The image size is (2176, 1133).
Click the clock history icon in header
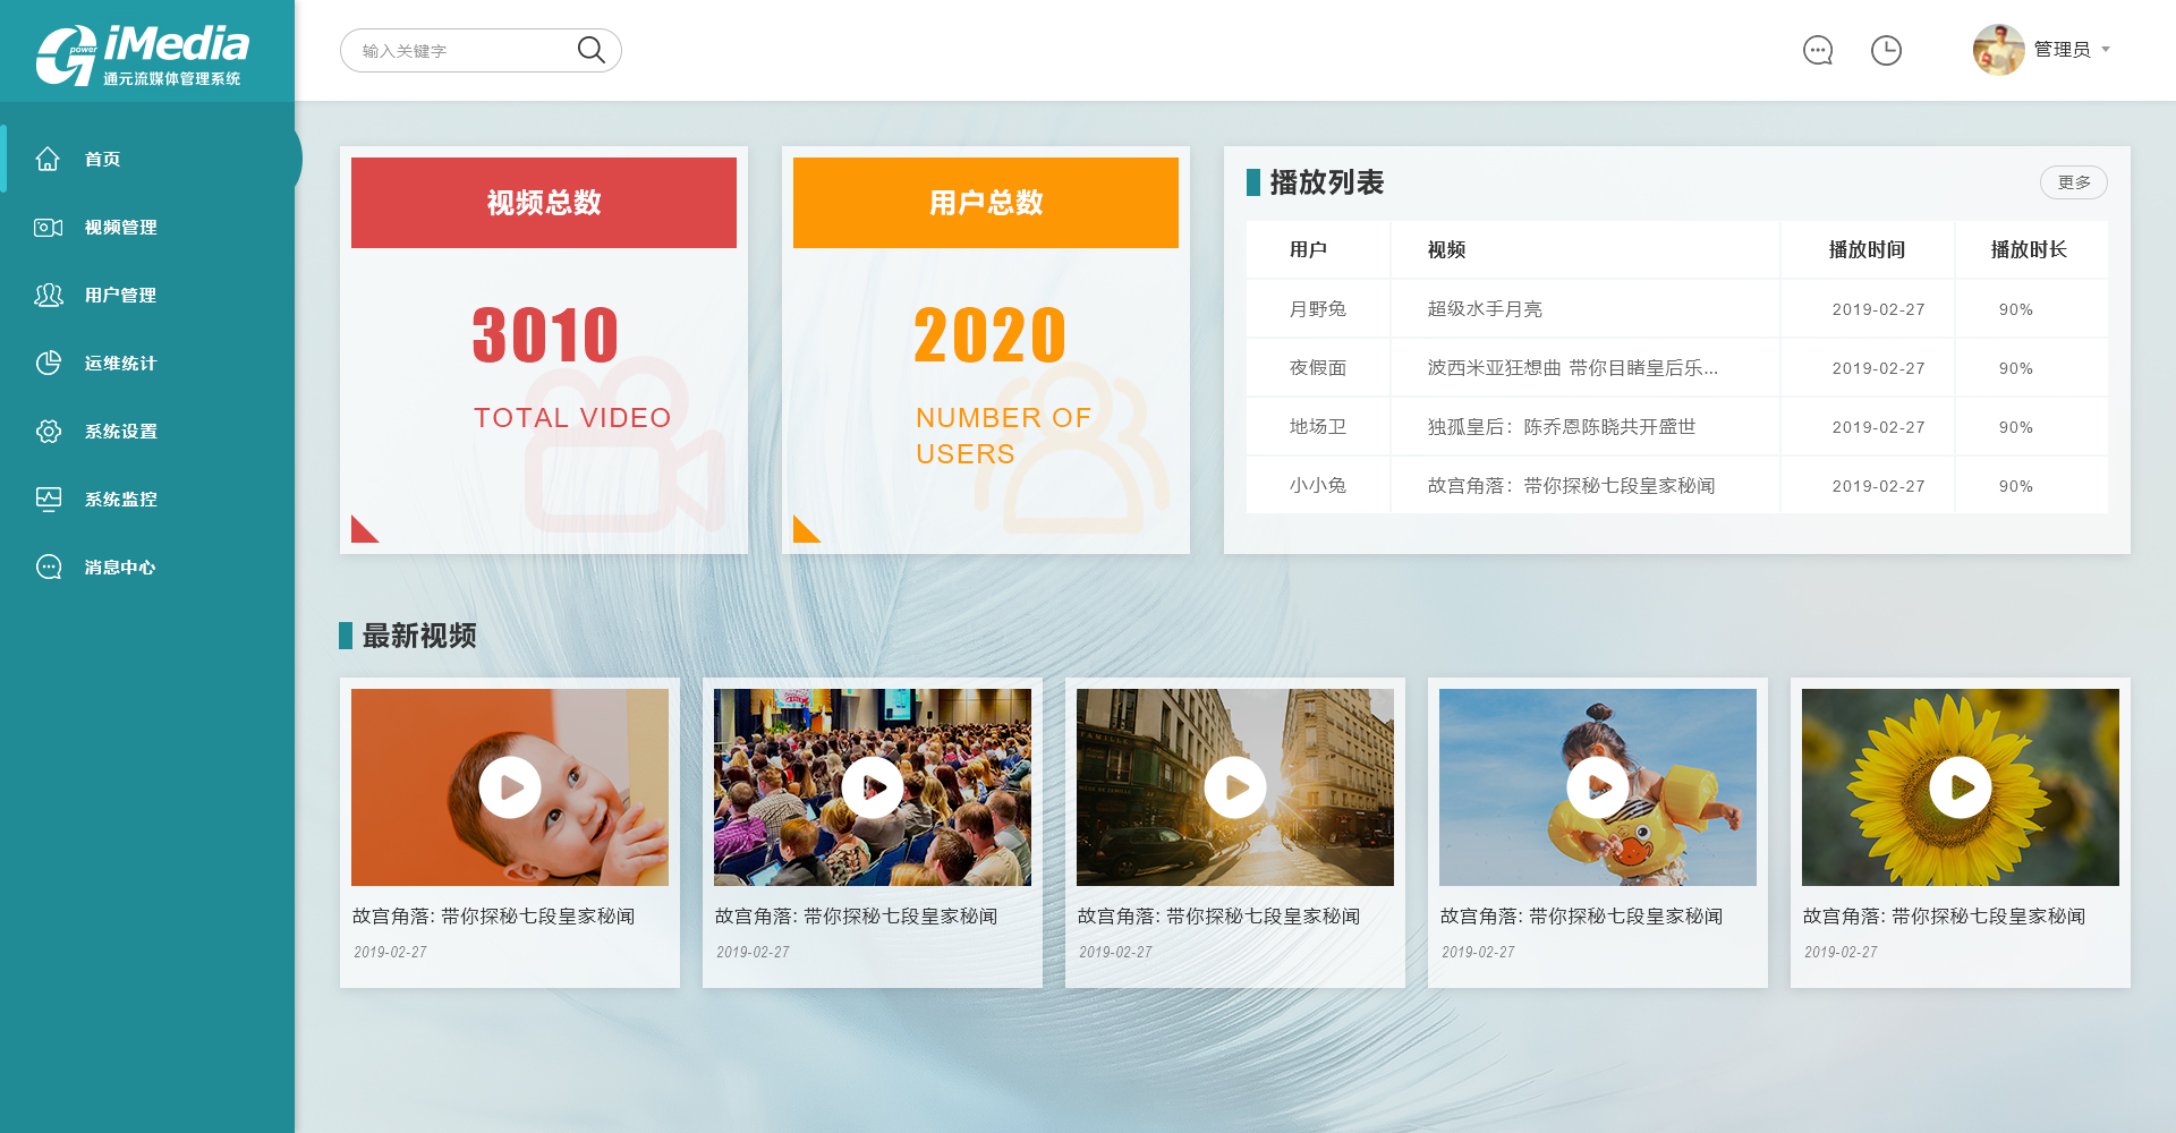[1886, 50]
